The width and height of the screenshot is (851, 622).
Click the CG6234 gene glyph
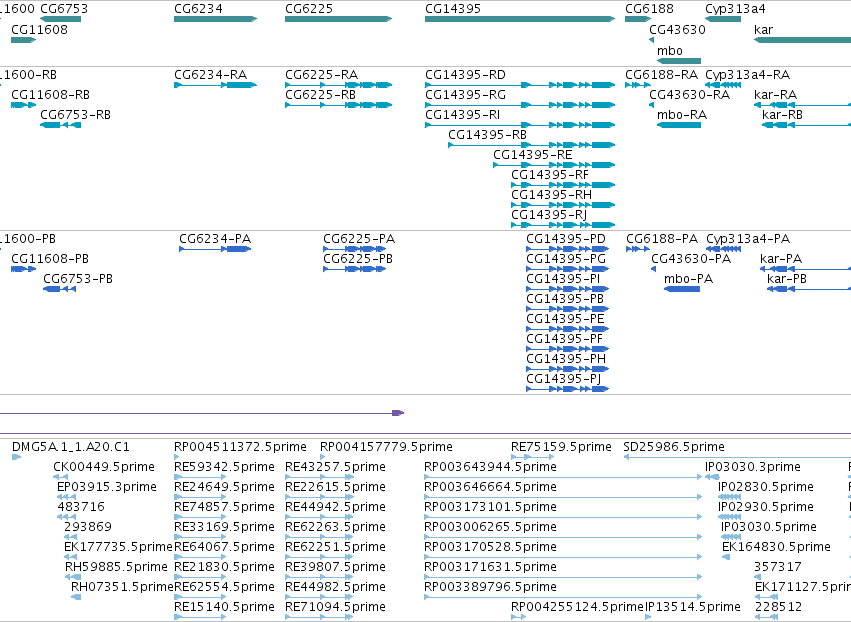coord(215,19)
